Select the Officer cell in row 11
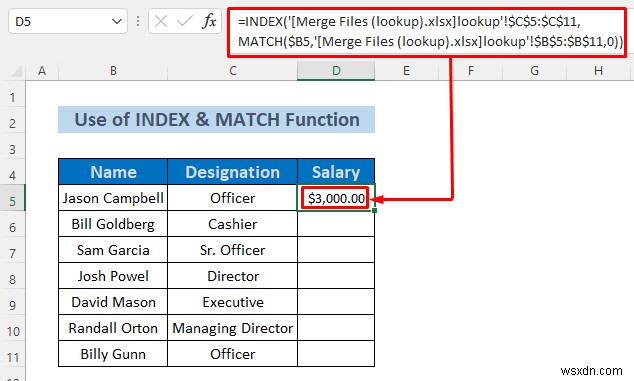The image size is (634, 381). pos(232,354)
